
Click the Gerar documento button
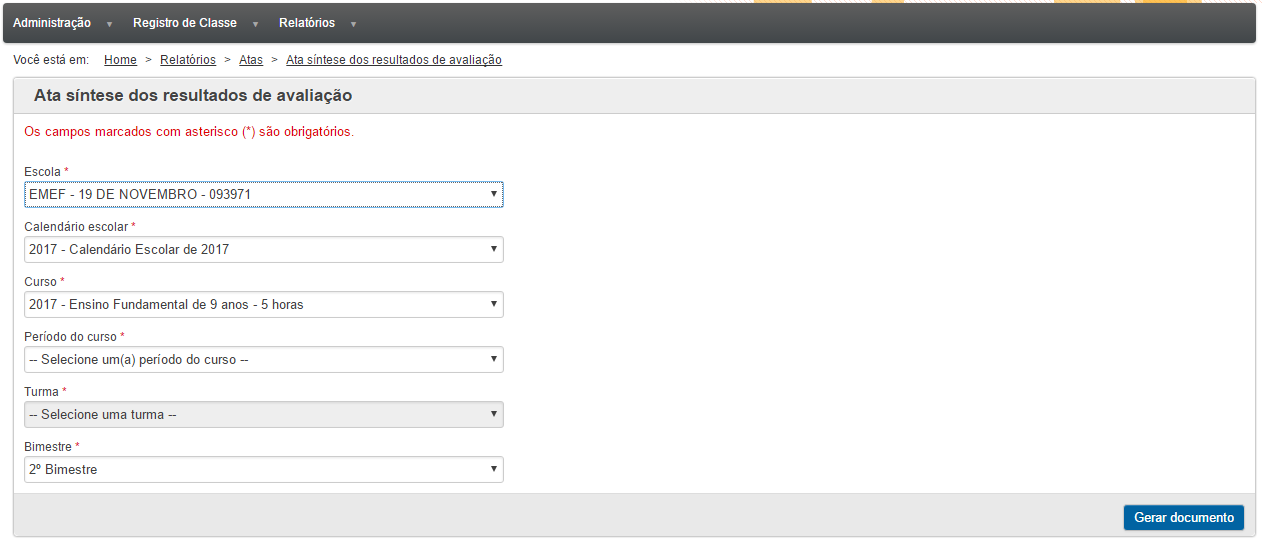pyautogui.click(x=1184, y=518)
